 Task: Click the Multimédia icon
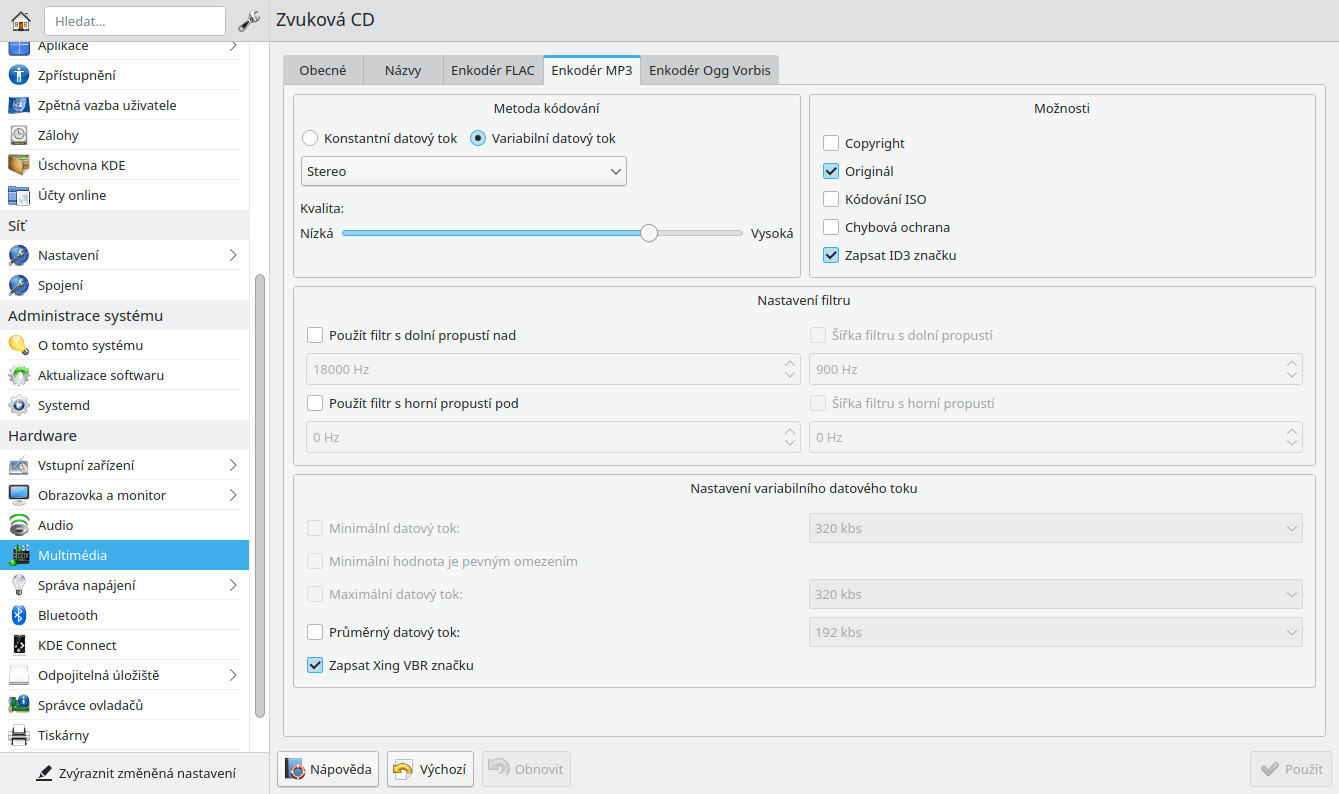coord(19,555)
